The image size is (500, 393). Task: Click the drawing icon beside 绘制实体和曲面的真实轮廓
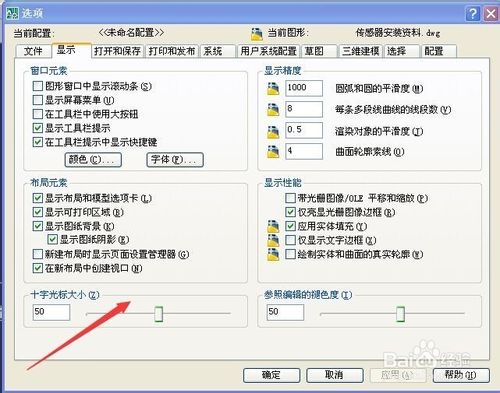click(x=273, y=254)
